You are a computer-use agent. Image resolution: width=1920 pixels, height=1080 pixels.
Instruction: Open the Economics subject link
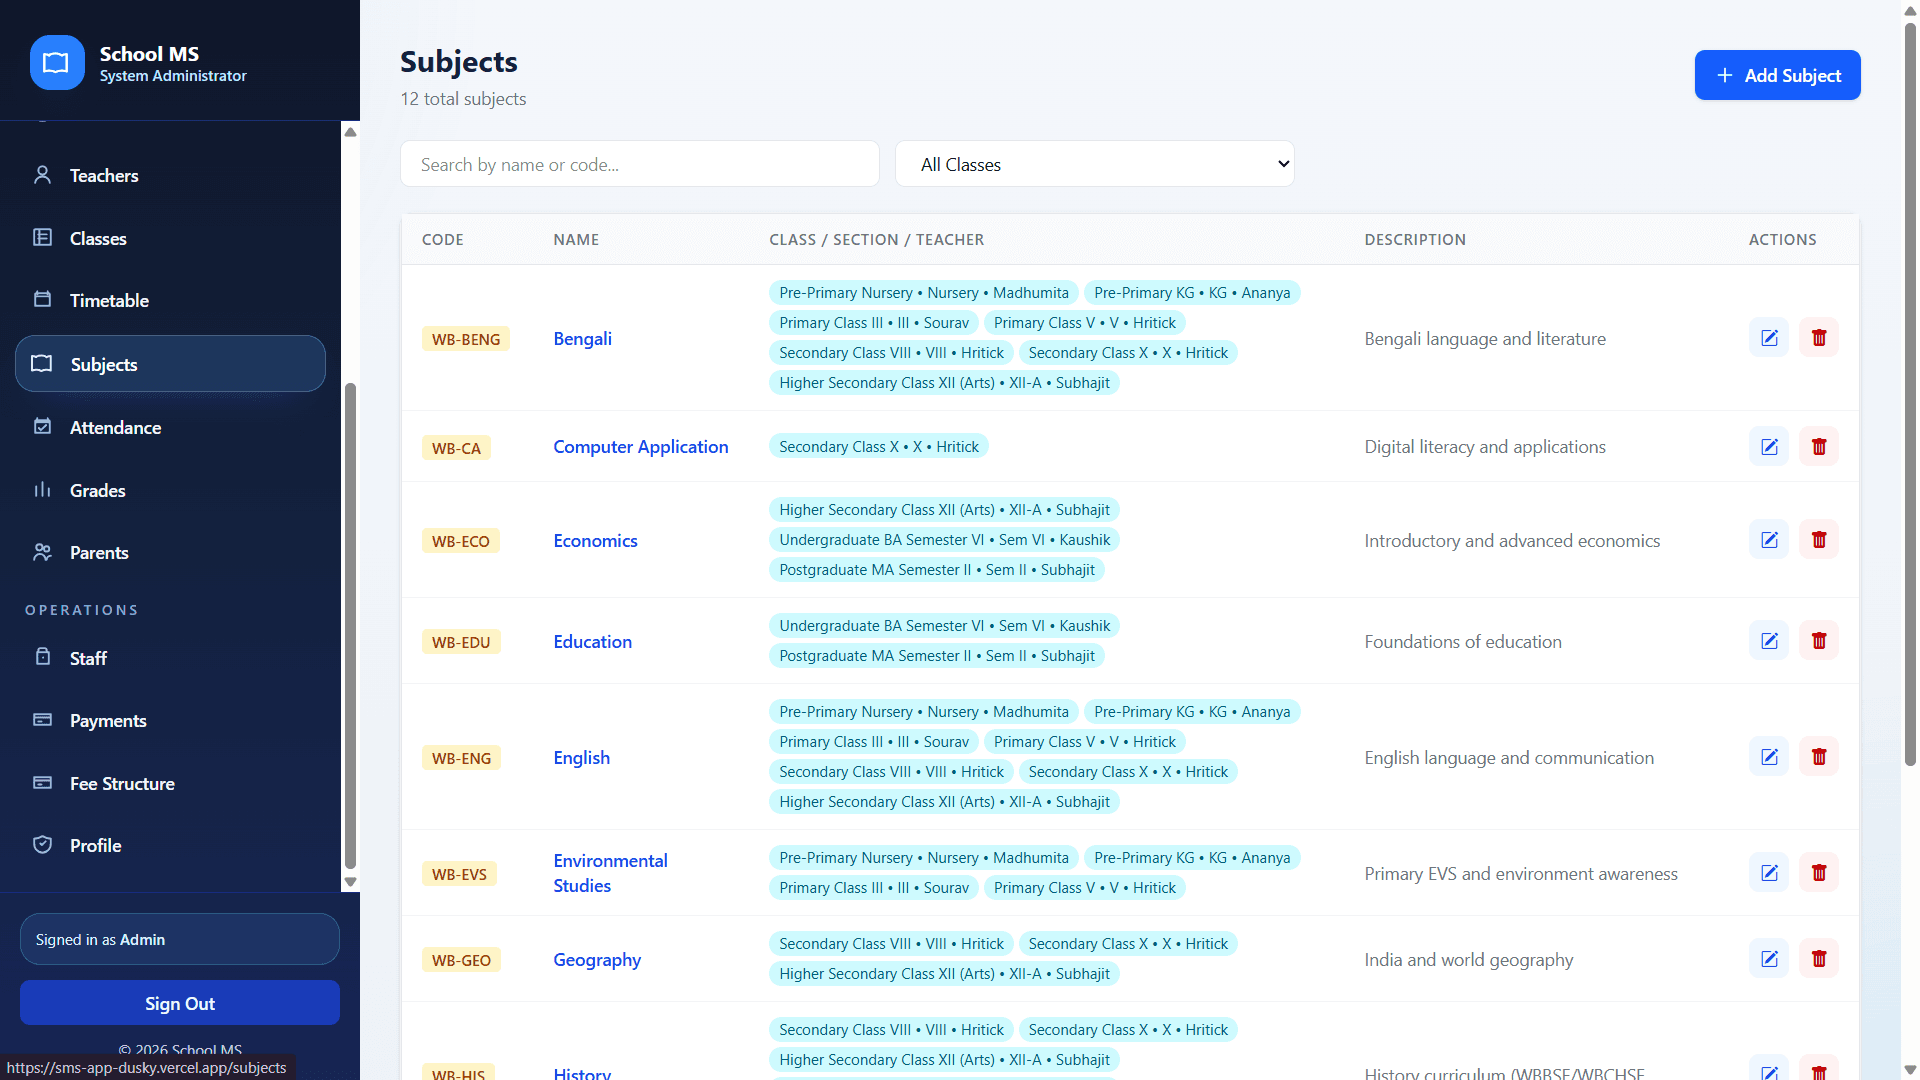595,540
